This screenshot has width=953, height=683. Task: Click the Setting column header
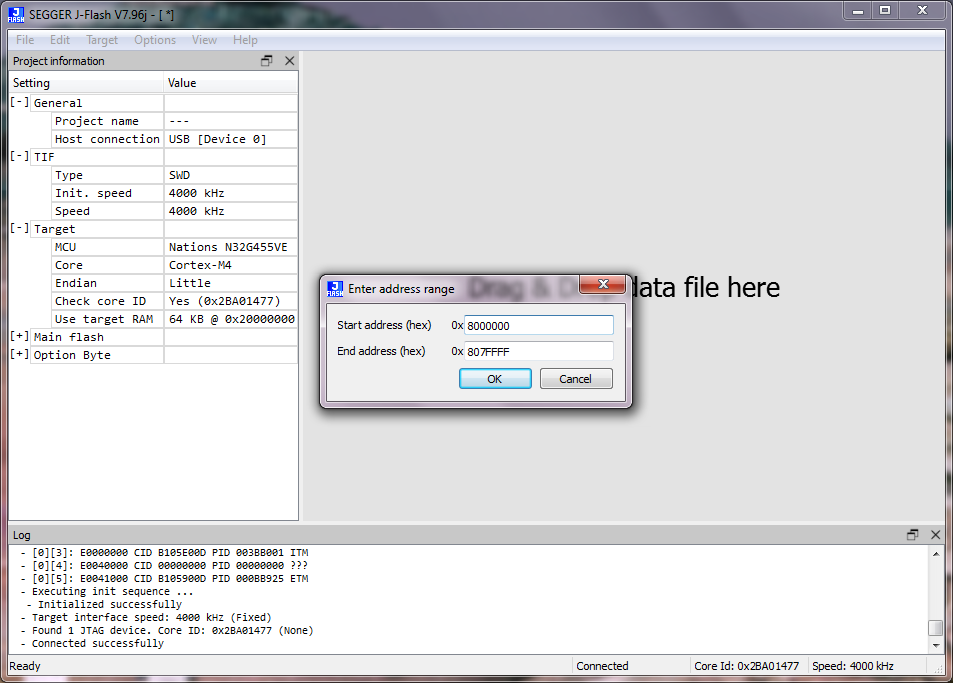click(86, 83)
